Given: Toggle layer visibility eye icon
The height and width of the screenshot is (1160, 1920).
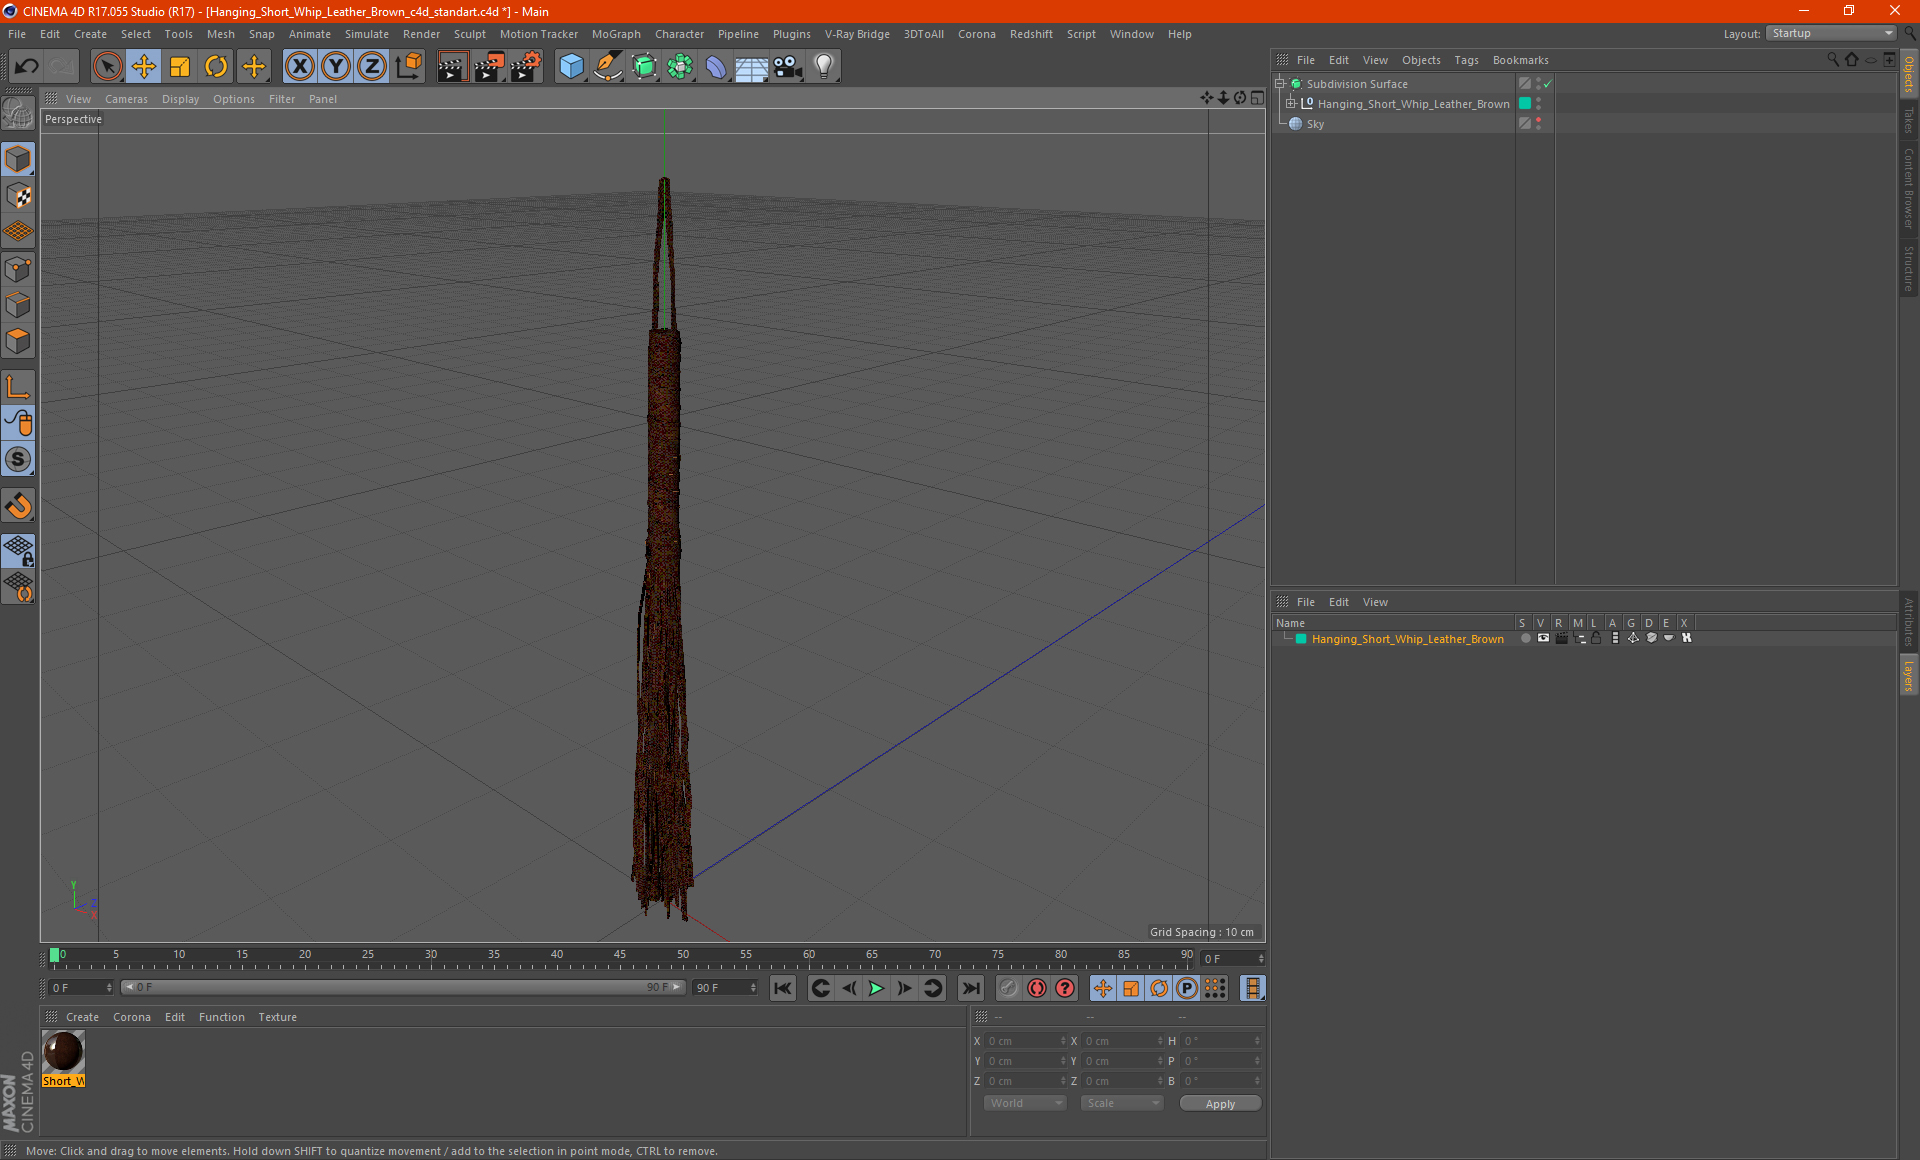Looking at the screenshot, I should click(1543, 638).
